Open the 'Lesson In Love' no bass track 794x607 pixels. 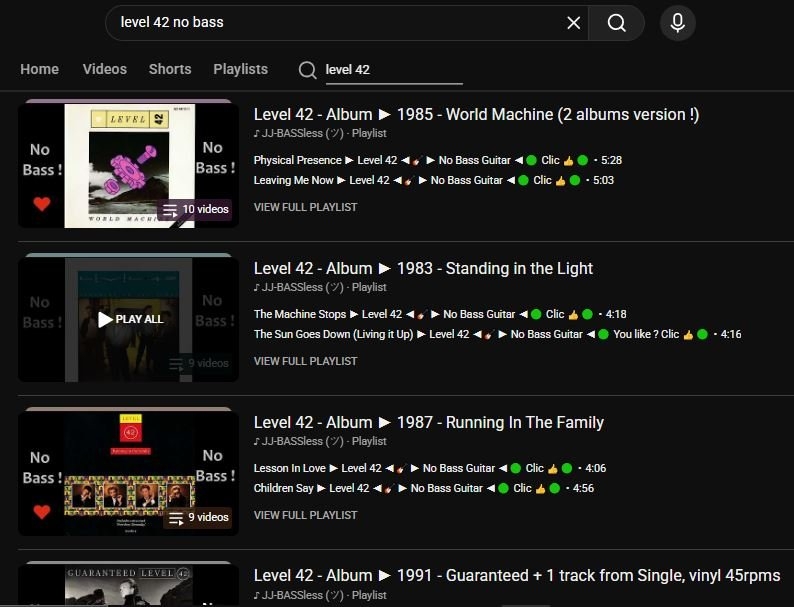click(429, 468)
